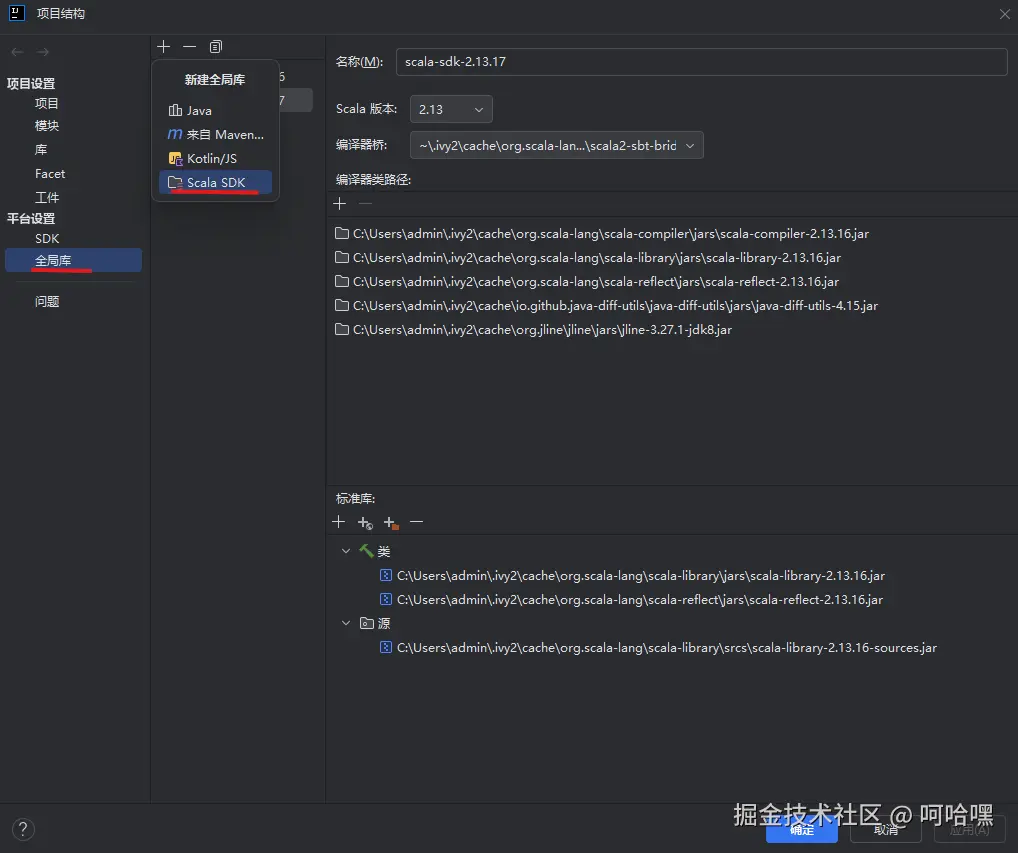Open compiler bridge path dropdown
Viewport: 1018px width, 853px height.
(556, 145)
